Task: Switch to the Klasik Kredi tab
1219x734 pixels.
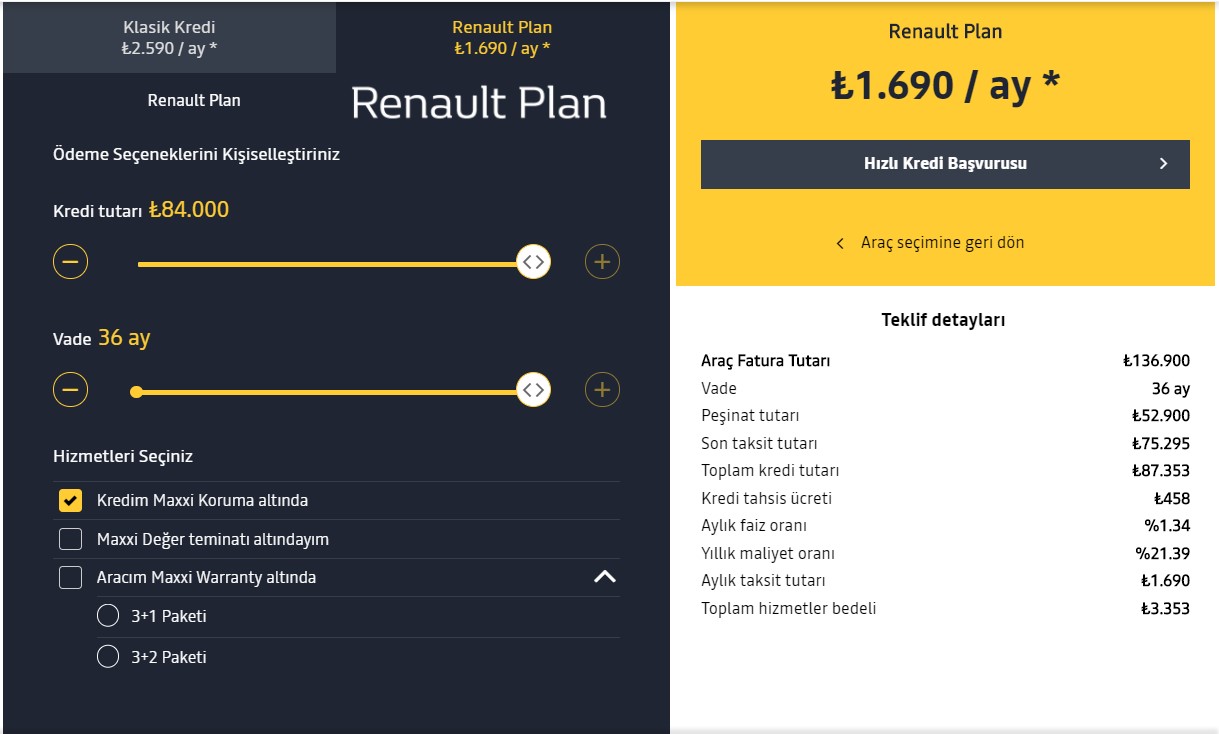Action: click(169, 37)
